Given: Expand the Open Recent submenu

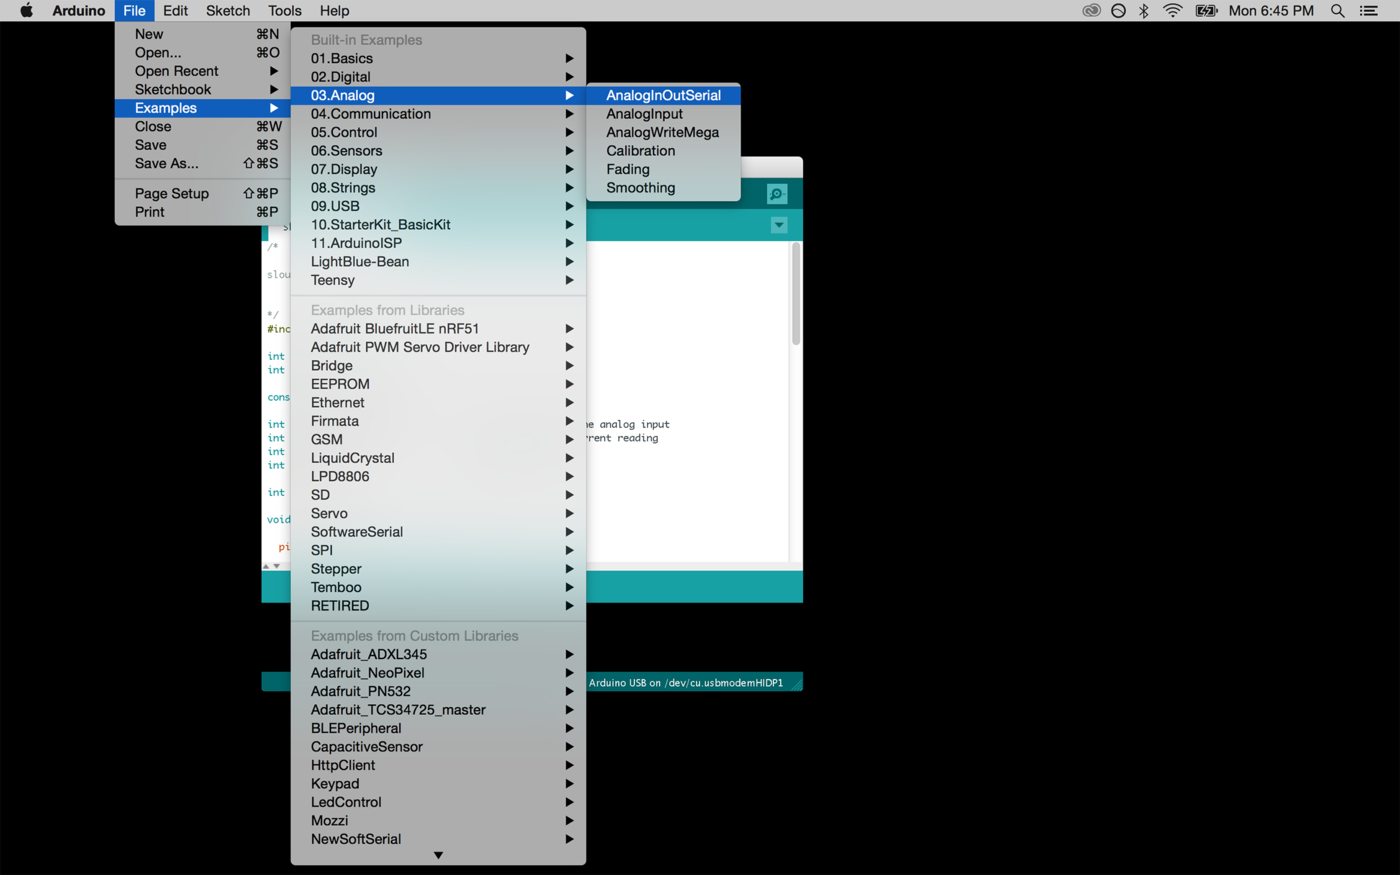Looking at the screenshot, I should click(x=203, y=71).
